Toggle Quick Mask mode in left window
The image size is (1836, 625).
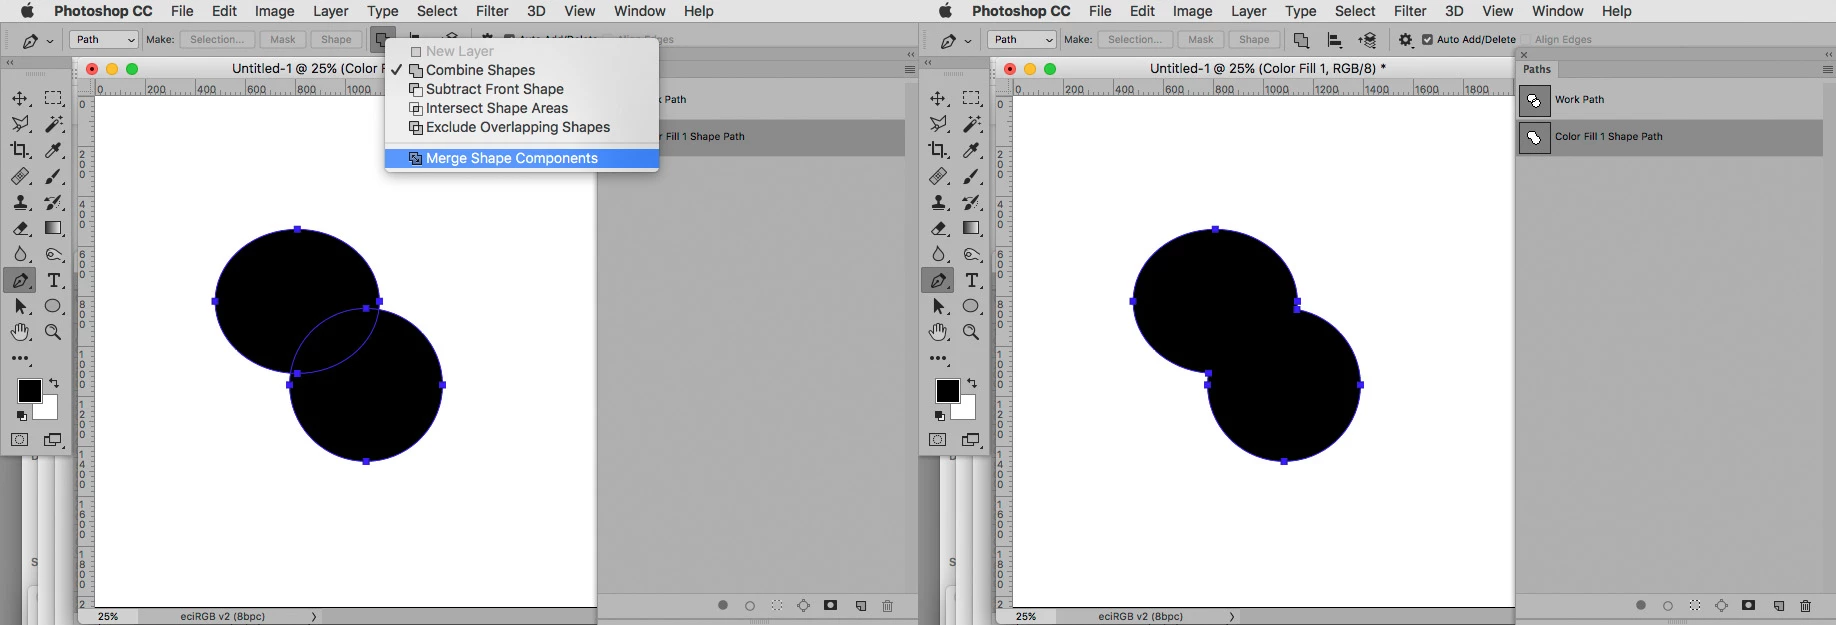[20, 440]
